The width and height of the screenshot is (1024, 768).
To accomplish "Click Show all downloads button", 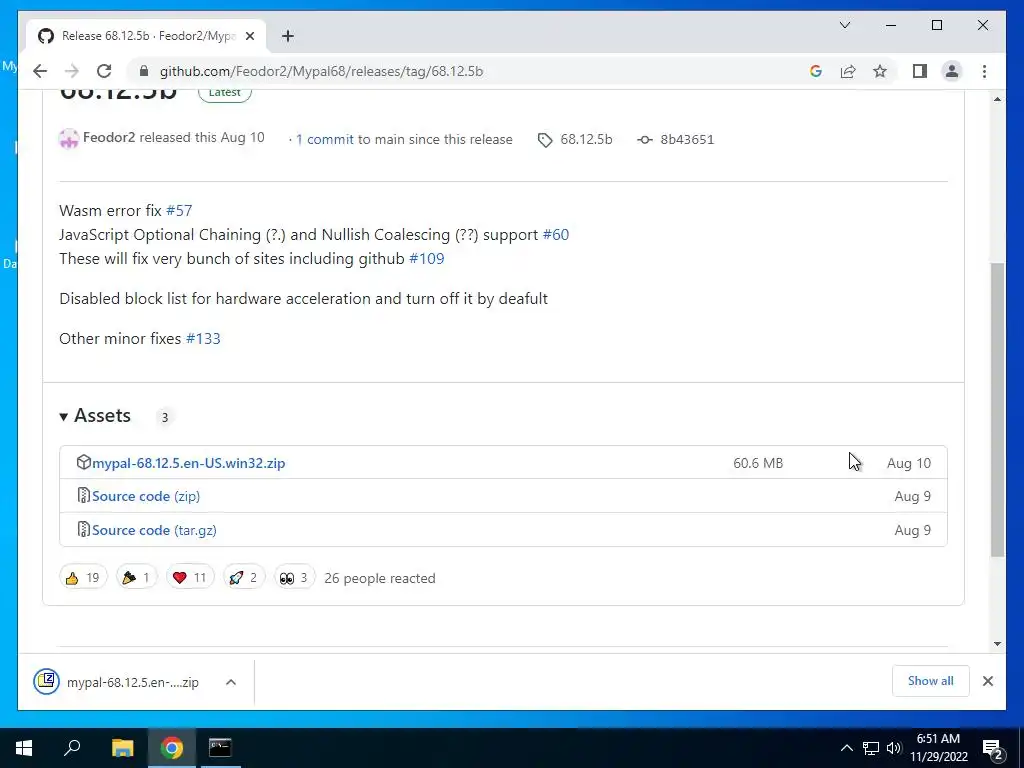I will pos(930,681).
